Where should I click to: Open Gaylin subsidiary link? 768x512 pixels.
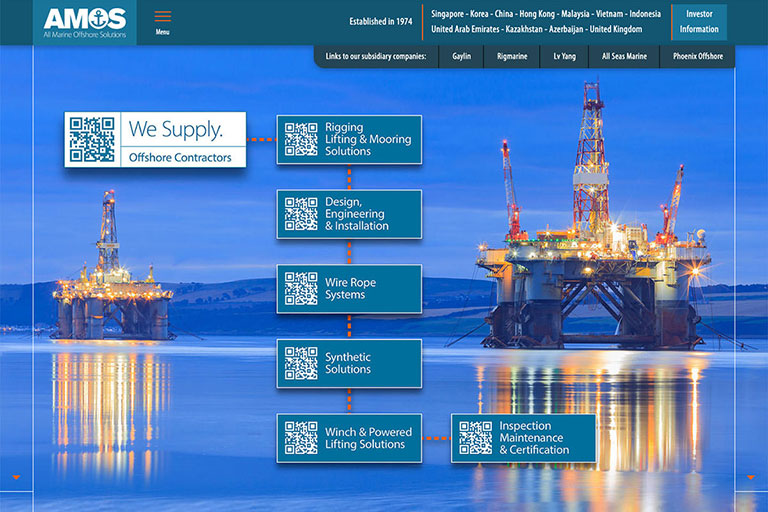(x=461, y=56)
